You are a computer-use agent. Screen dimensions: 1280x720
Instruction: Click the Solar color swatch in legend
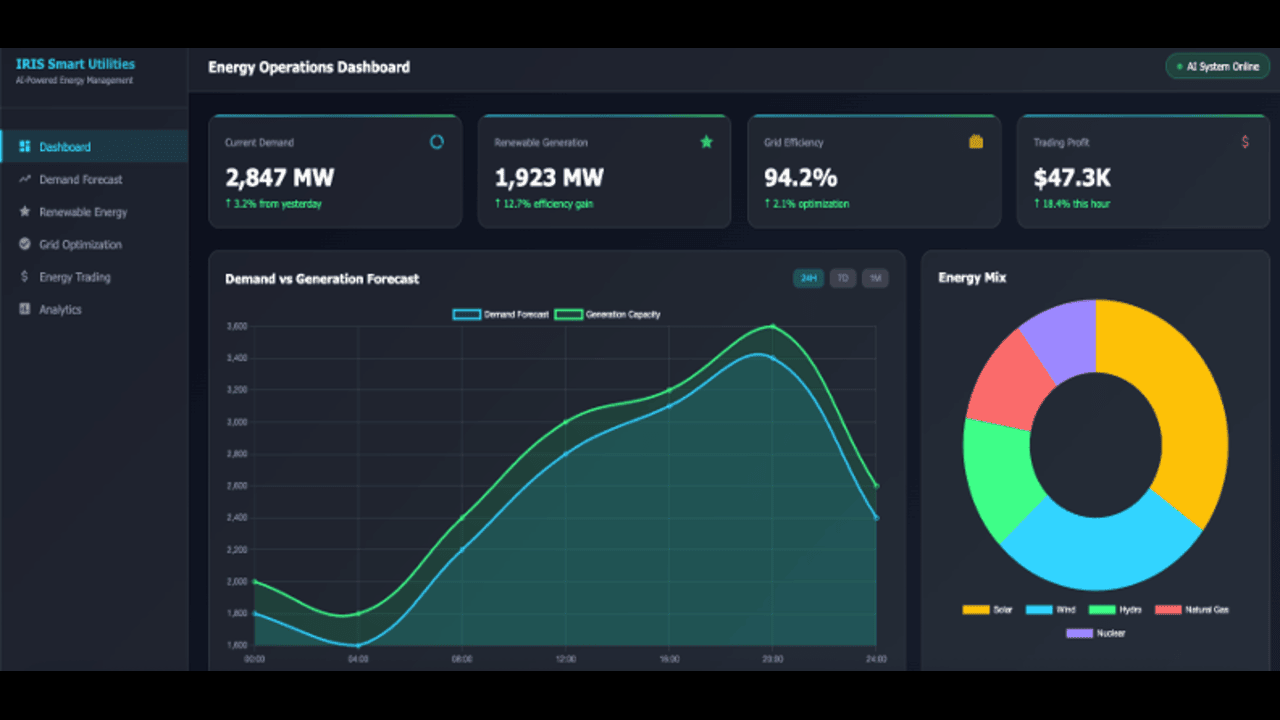tap(975, 609)
